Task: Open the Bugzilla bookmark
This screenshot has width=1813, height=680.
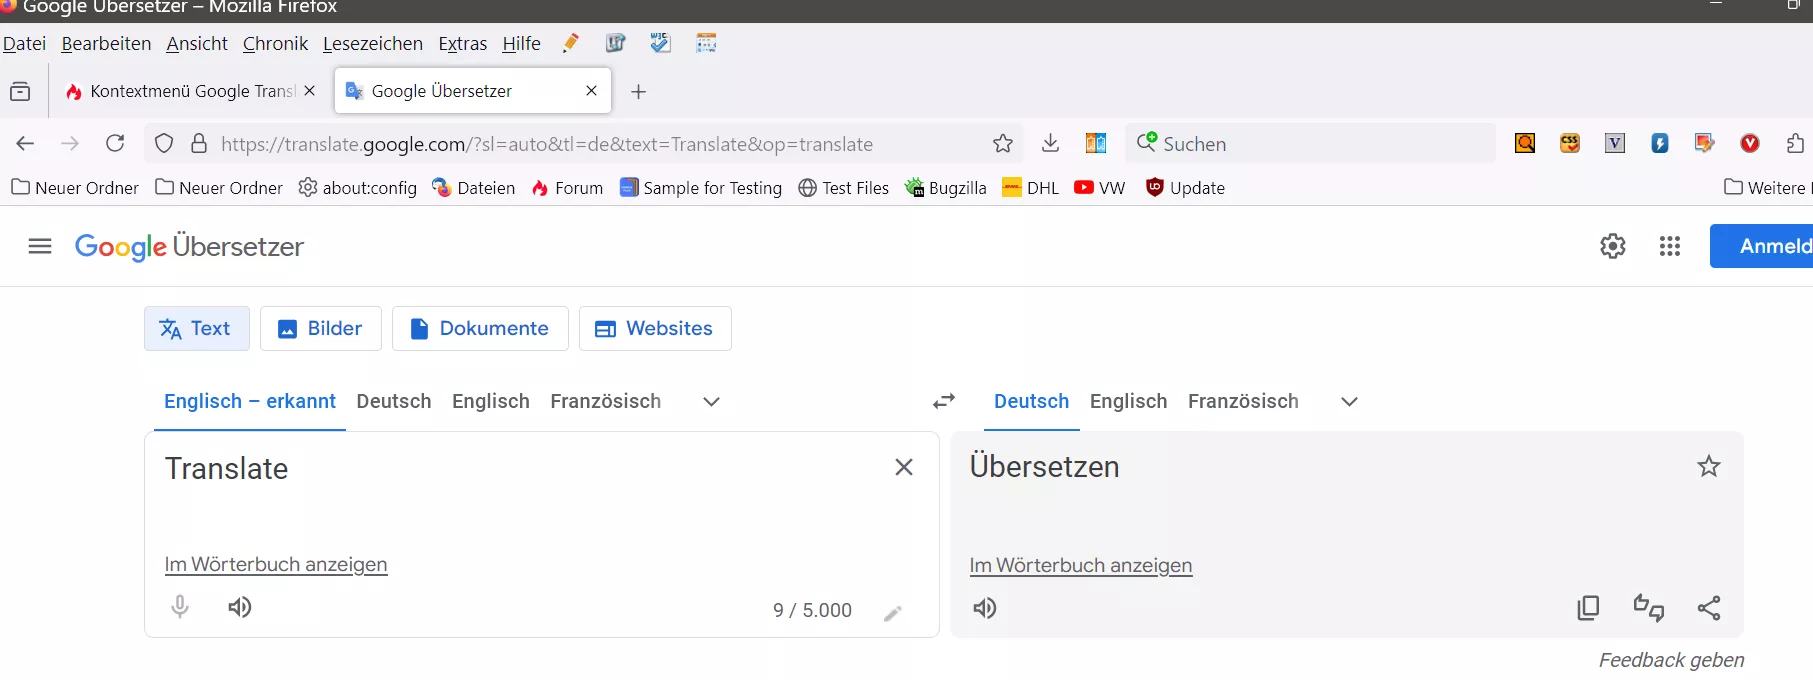Action: click(x=946, y=188)
